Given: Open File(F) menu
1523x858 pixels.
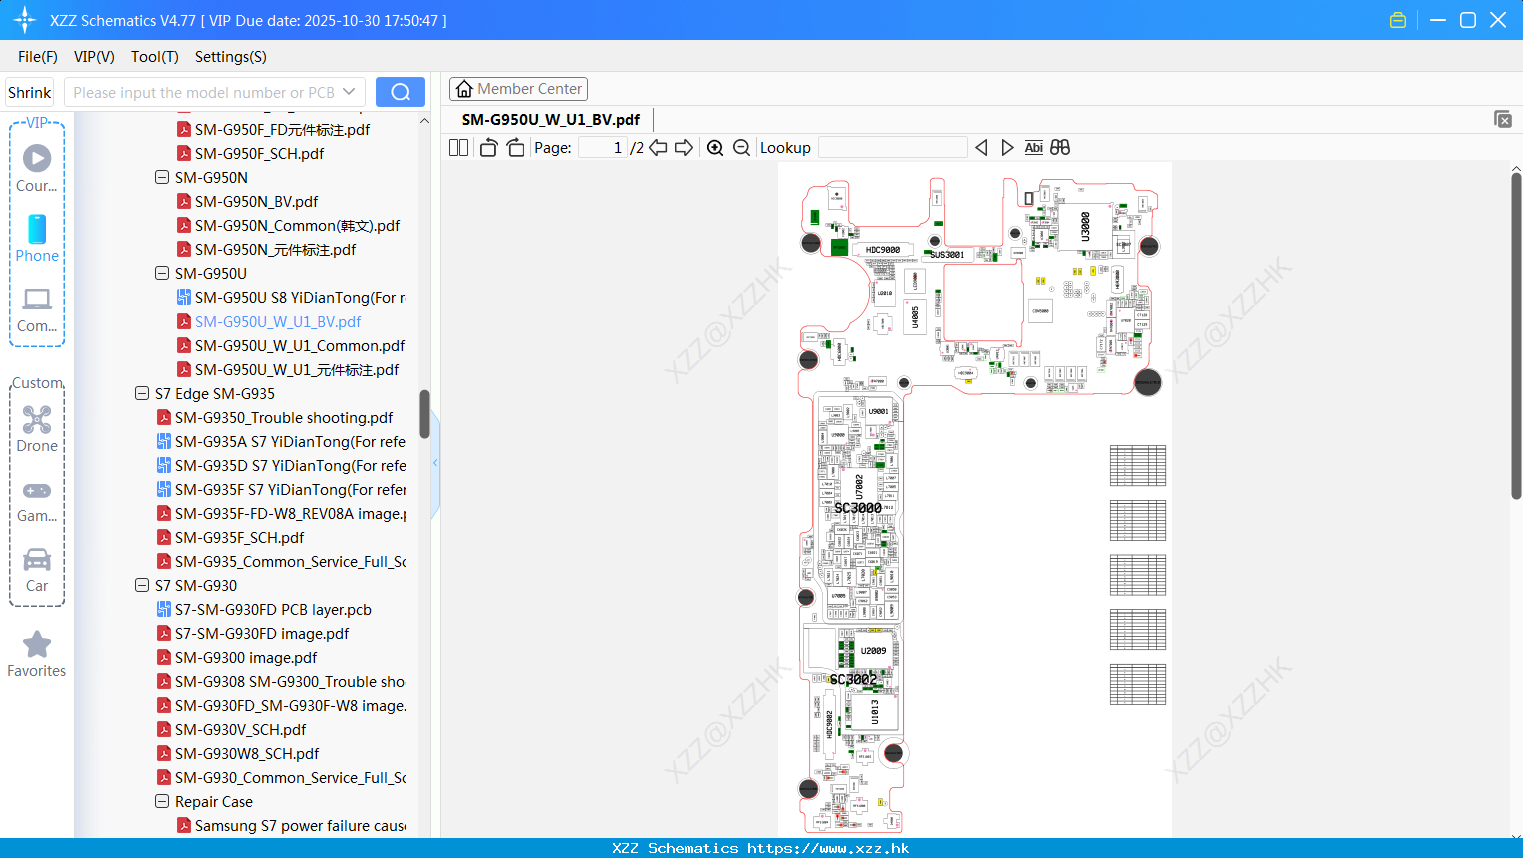Looking at the screenshot, I should tap(38, 57).
